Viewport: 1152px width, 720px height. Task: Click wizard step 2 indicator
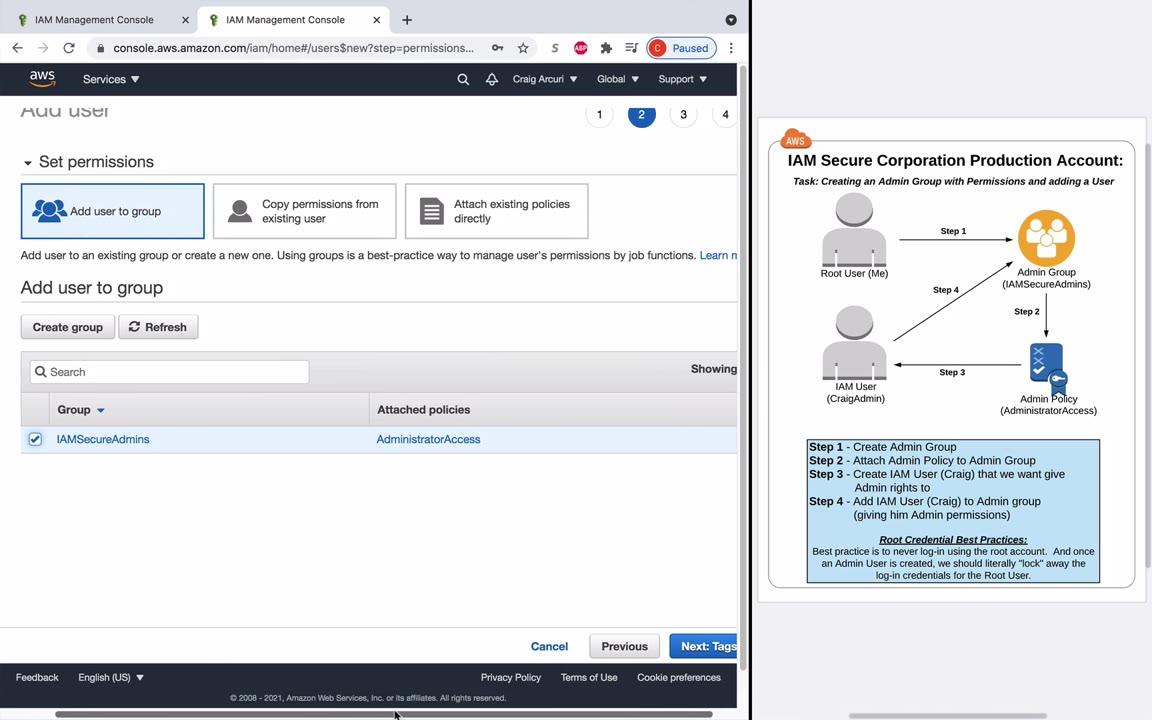(641, 114)
